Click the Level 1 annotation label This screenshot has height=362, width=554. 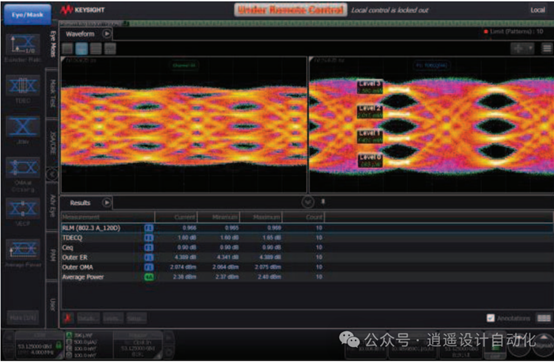[370, 136]
